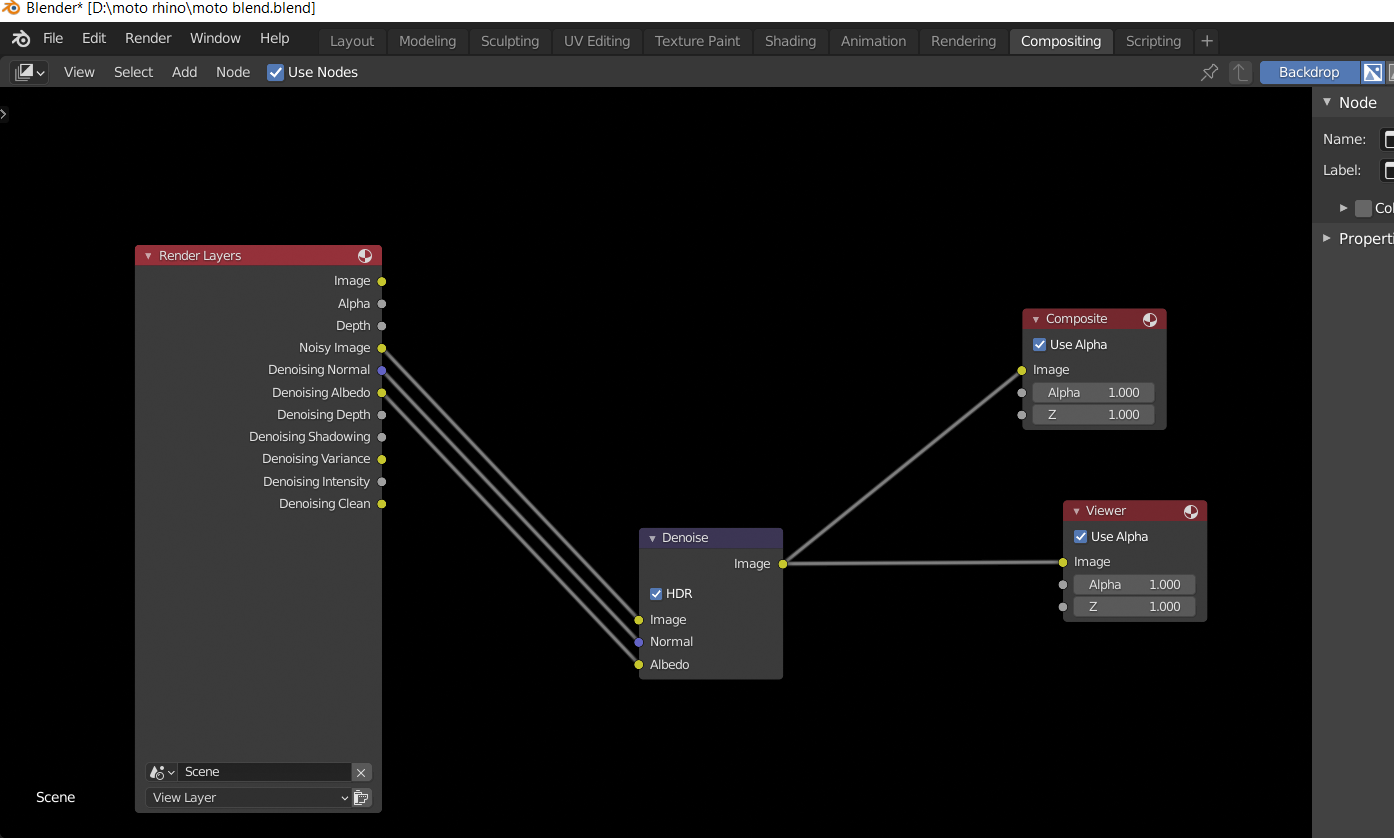Expand the Properties panel section

tap(1327, 238)
